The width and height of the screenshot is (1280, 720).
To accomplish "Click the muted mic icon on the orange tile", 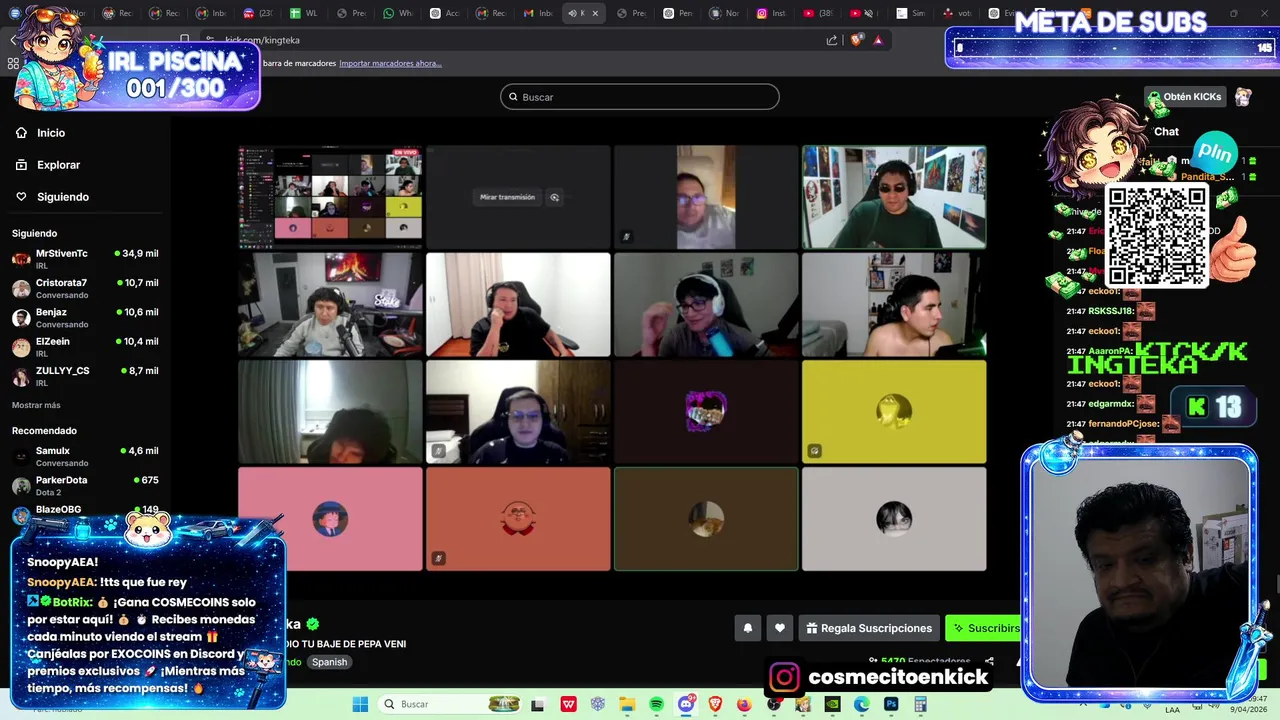I will (439, 558).
